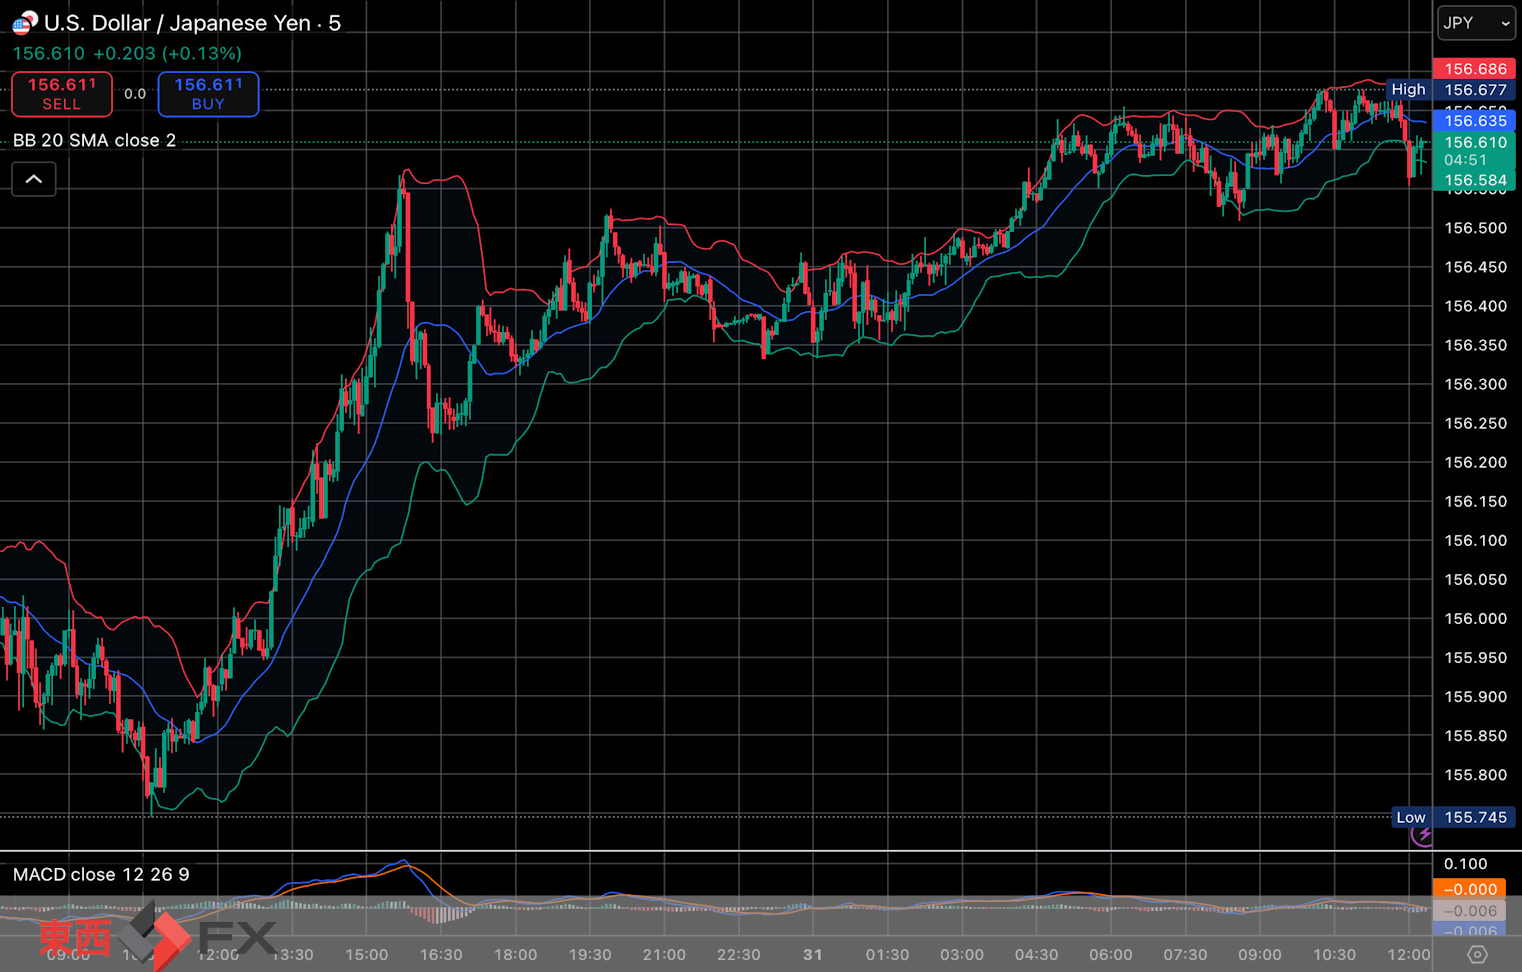
Task: Click the 0.0 spread value between Sell and Buy
Action: click(x=135, y=94)
